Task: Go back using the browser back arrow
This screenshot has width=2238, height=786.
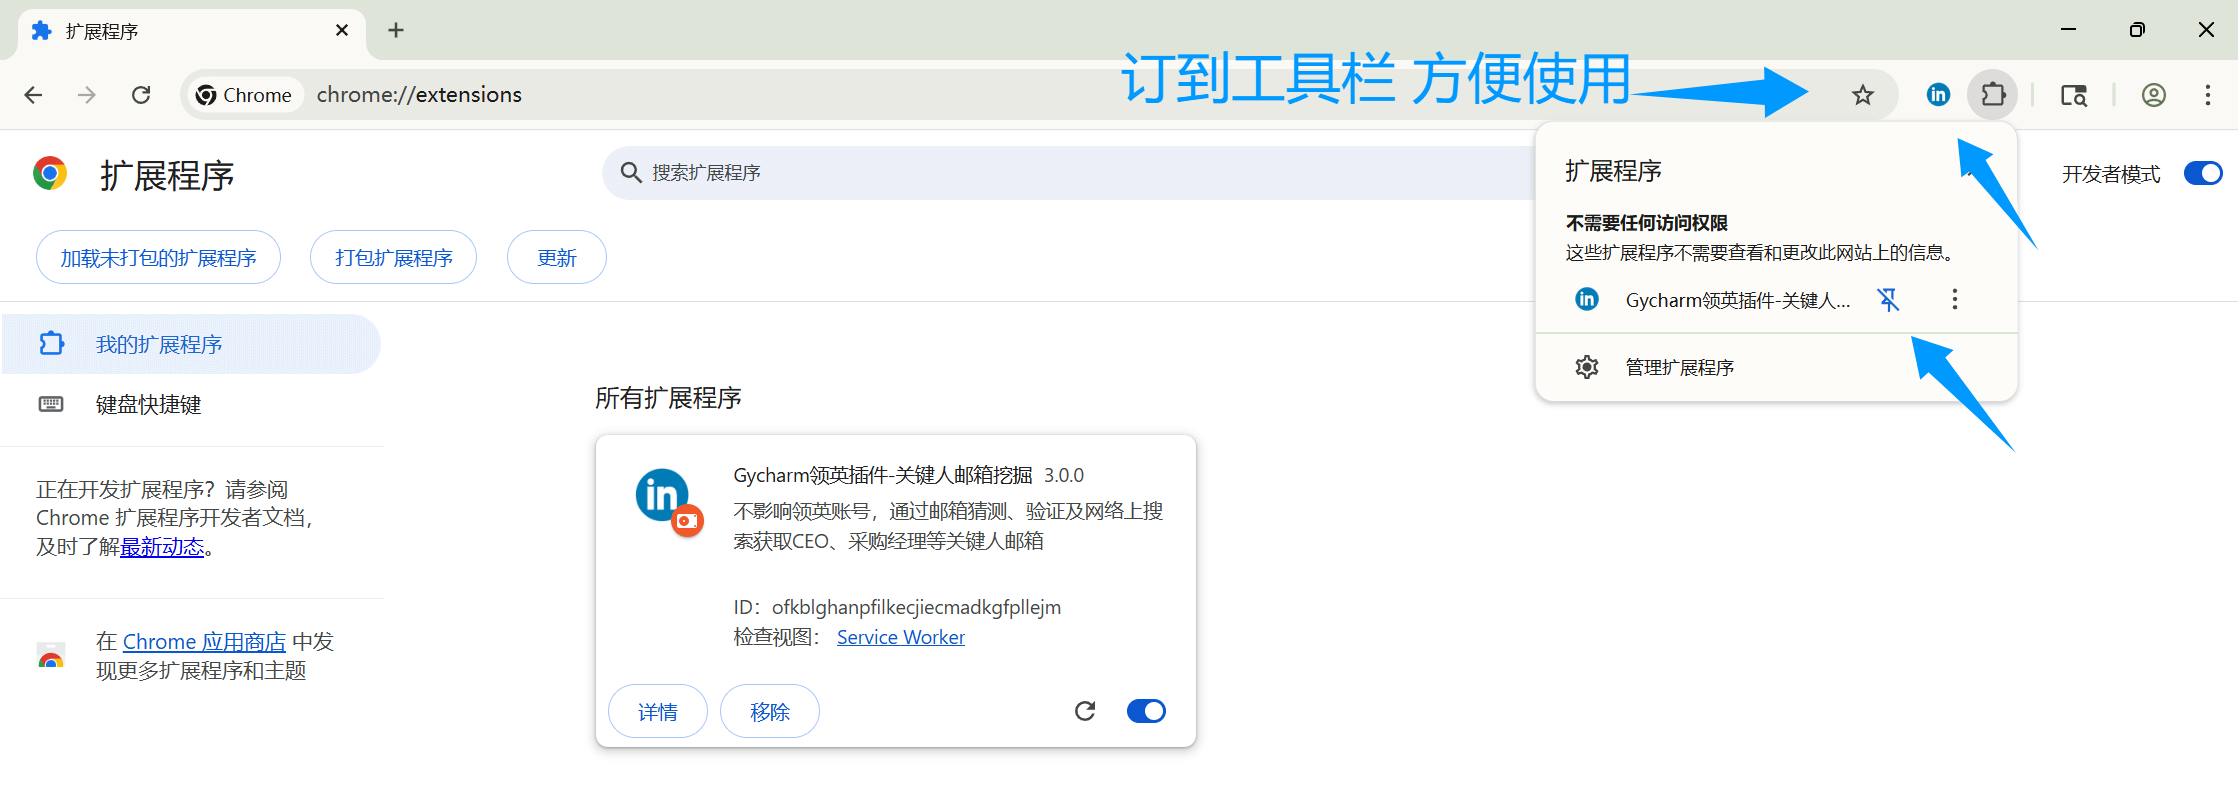Action: (33, 95)
